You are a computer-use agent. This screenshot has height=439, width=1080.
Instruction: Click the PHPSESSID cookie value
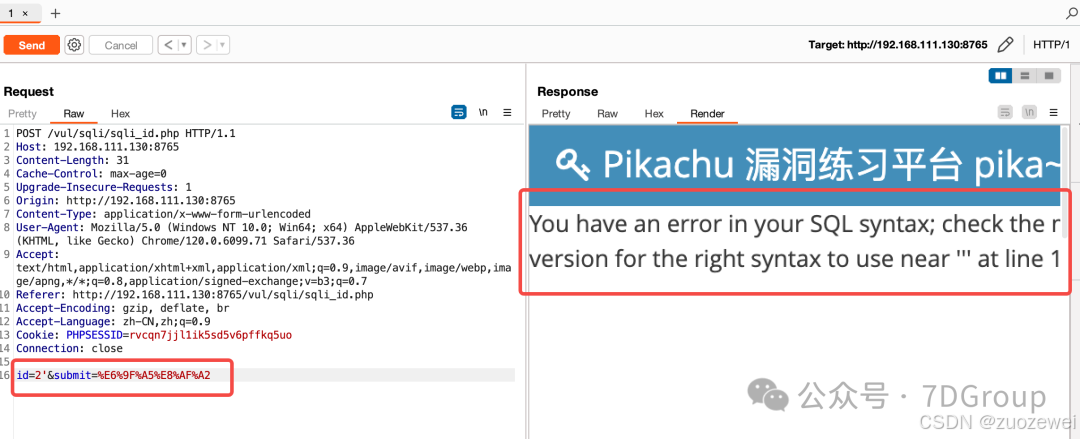coord(211,335)
